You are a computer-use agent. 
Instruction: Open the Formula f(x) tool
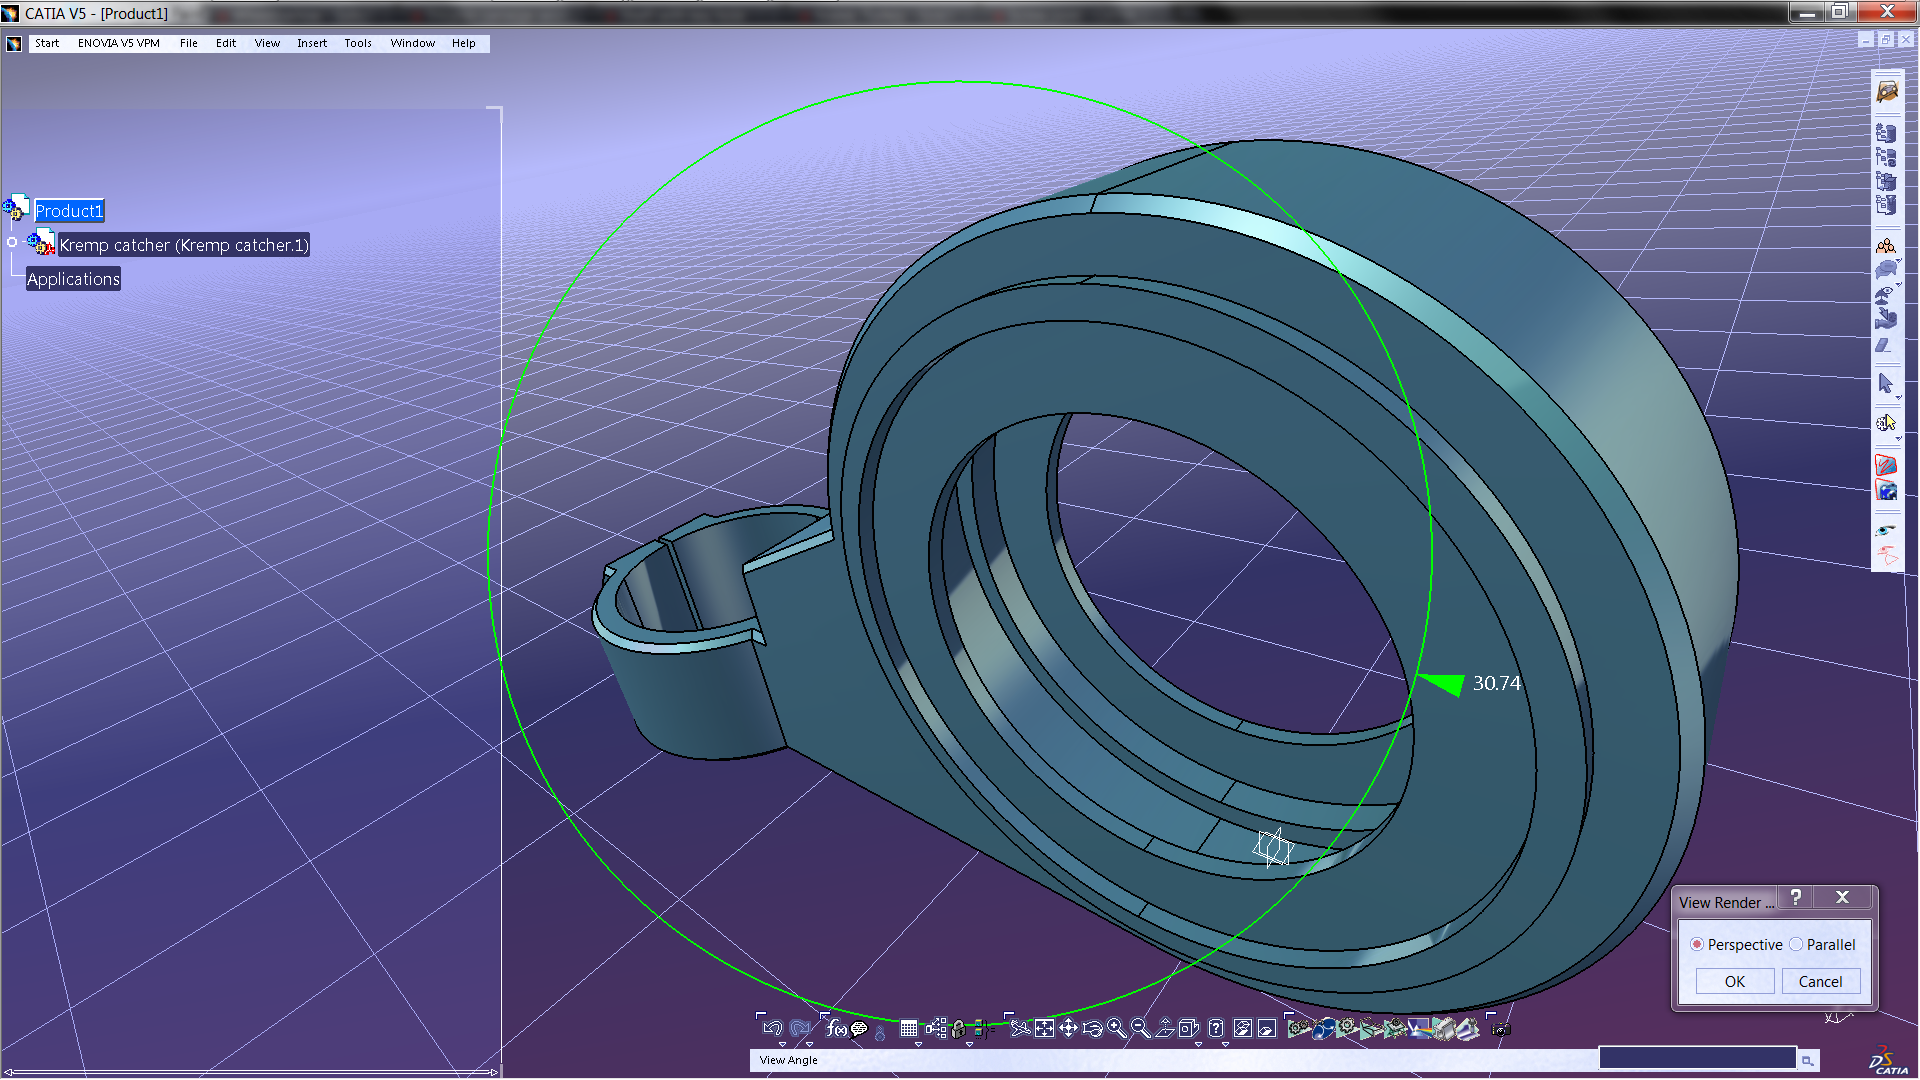(x=836, y=1028)
